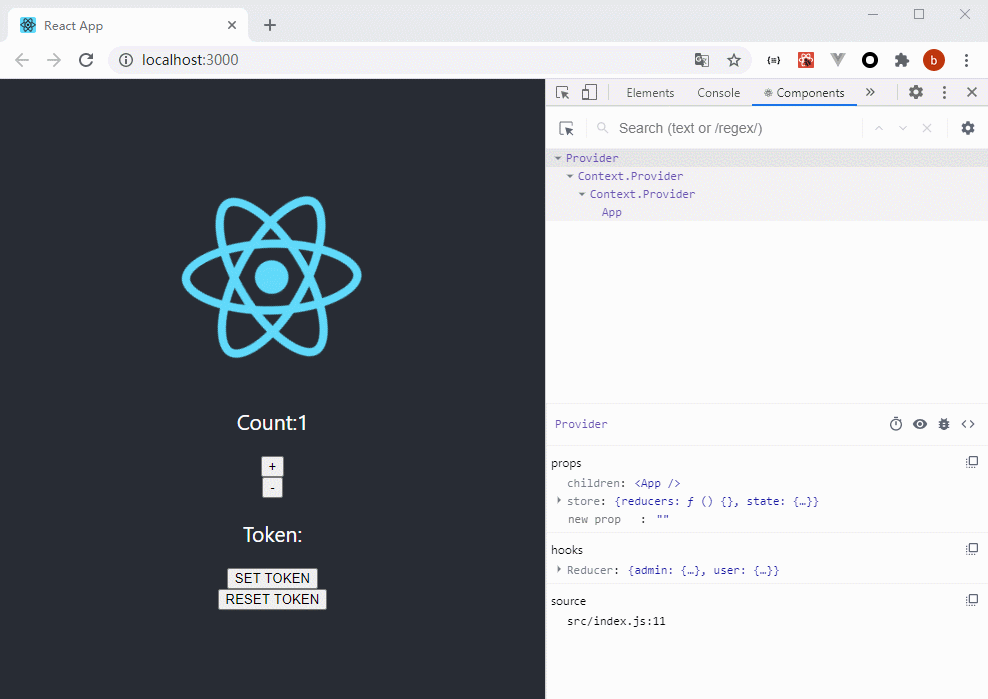Select the App component in tree
This screenshot has height=699, width=988.
[x=611, y=212]
